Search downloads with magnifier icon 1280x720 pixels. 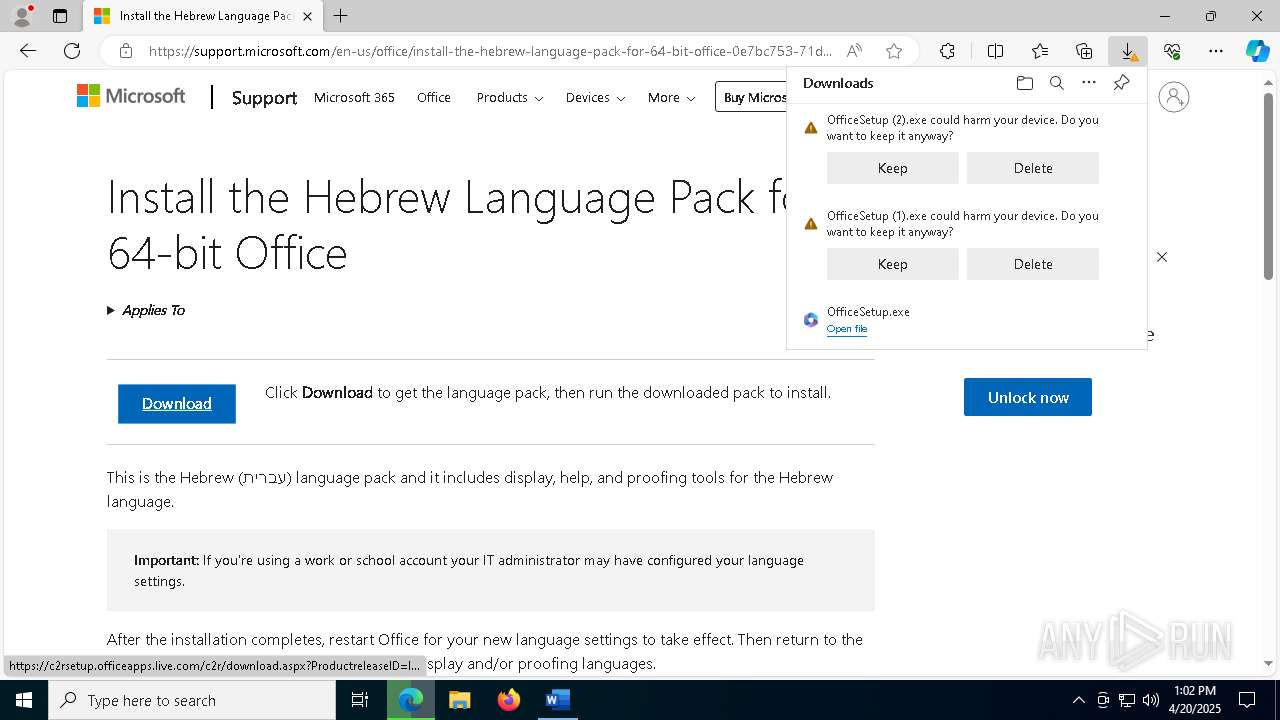[x=1057, y=83]
